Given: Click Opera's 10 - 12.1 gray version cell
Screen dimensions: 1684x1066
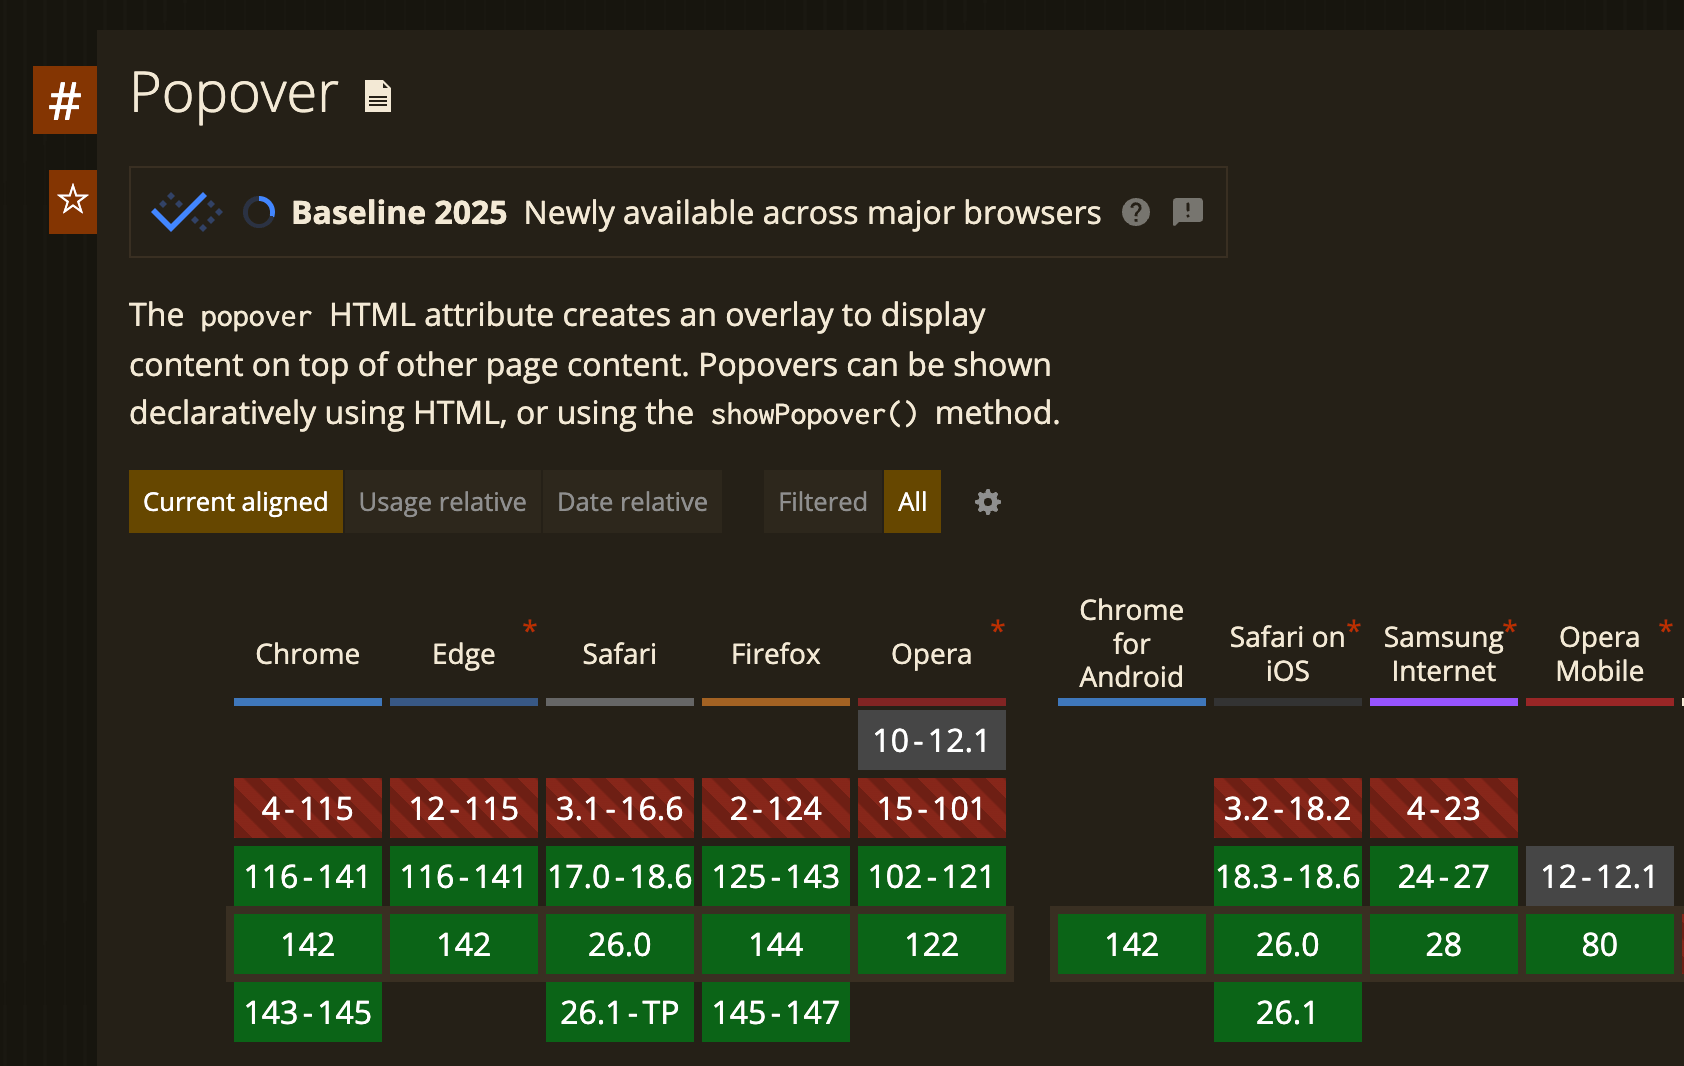Looking at the screenshot, I should (931, 740).
